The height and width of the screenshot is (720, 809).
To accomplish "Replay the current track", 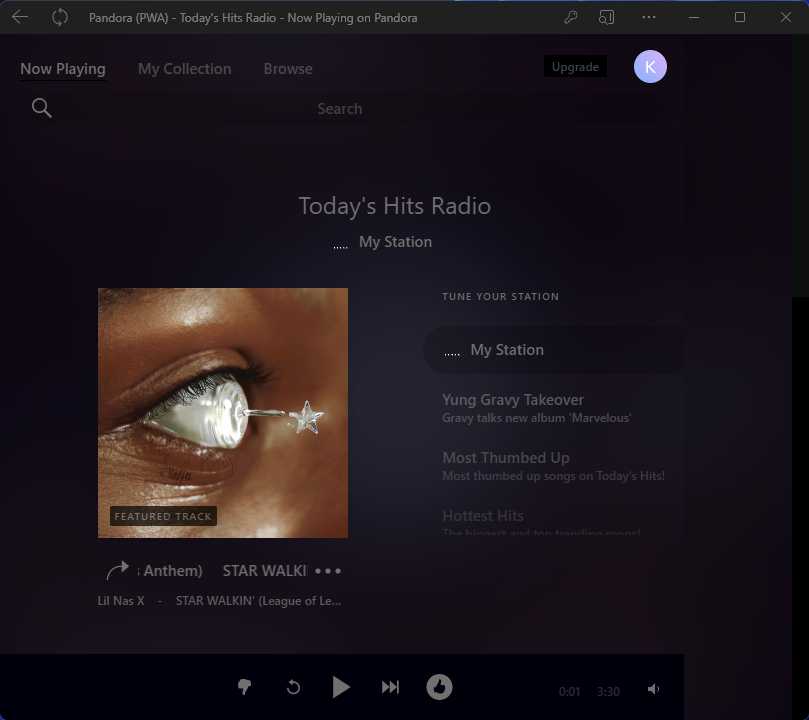I will [293, 687].
